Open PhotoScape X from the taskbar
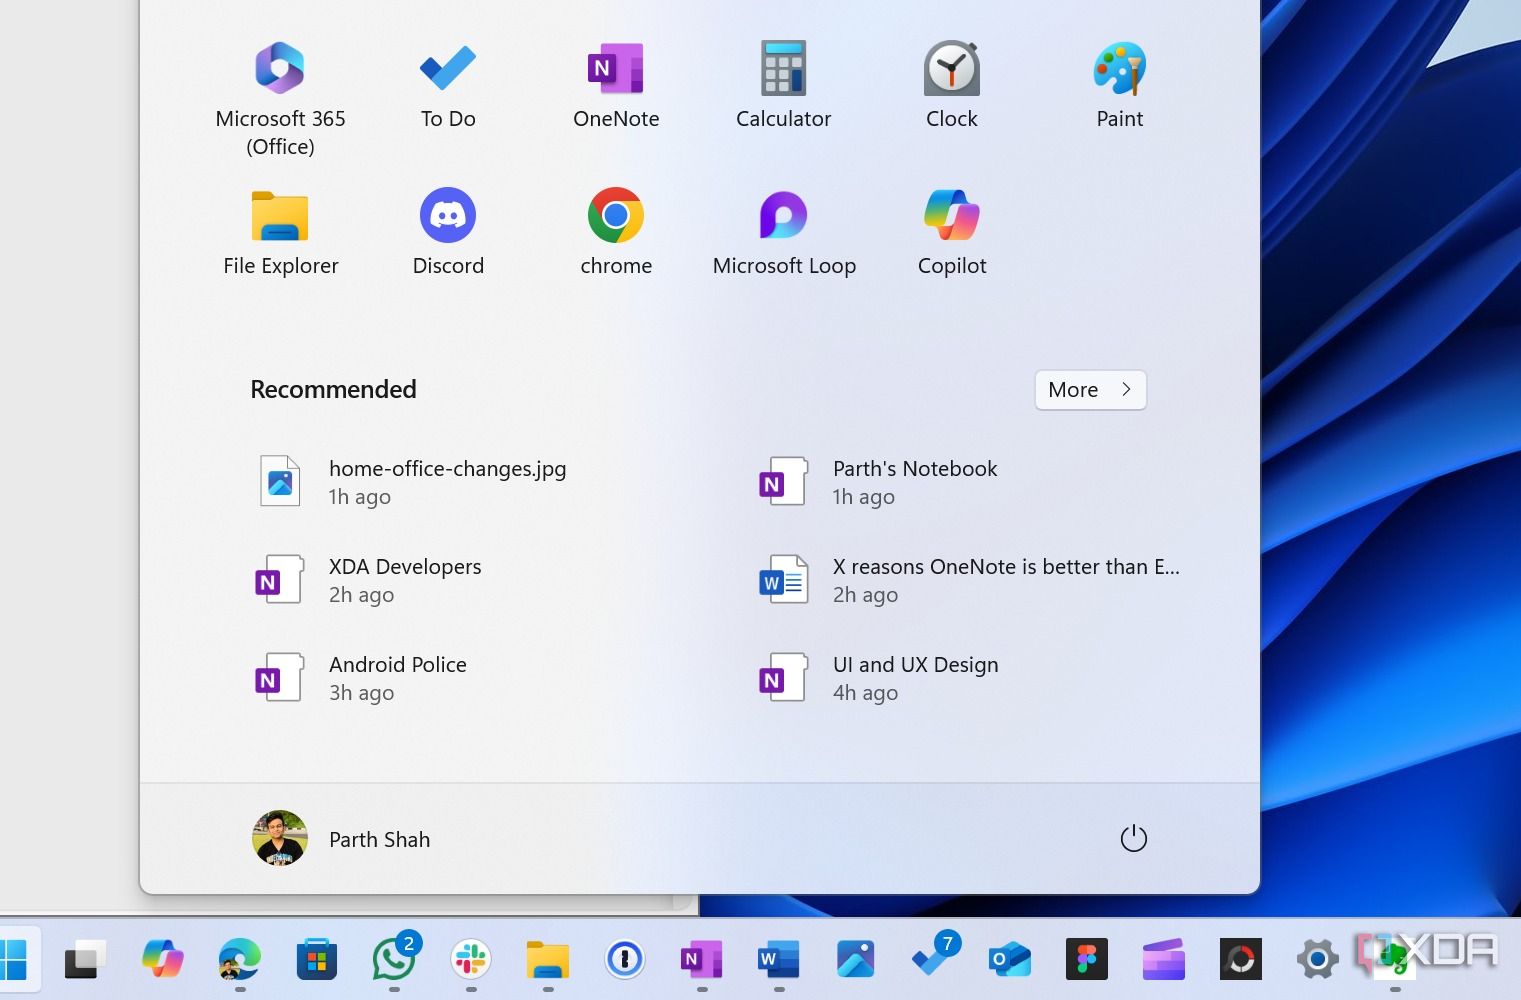The height and width of the screenshot is (1000, 1521). tap(1241, 960)
